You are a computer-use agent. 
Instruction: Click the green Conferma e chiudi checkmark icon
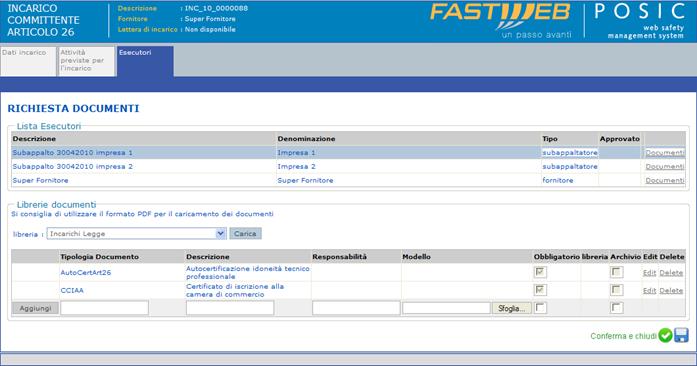pos(665,335)
